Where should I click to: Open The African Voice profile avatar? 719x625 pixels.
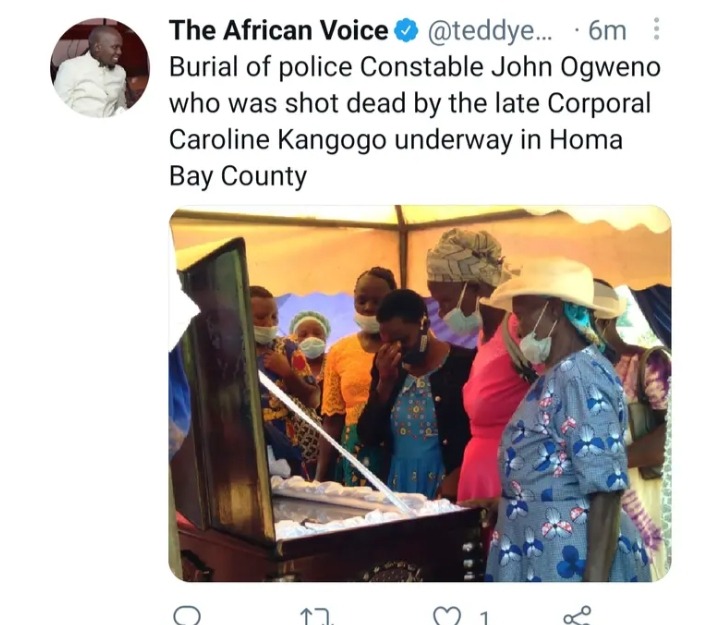coord(100,67)
